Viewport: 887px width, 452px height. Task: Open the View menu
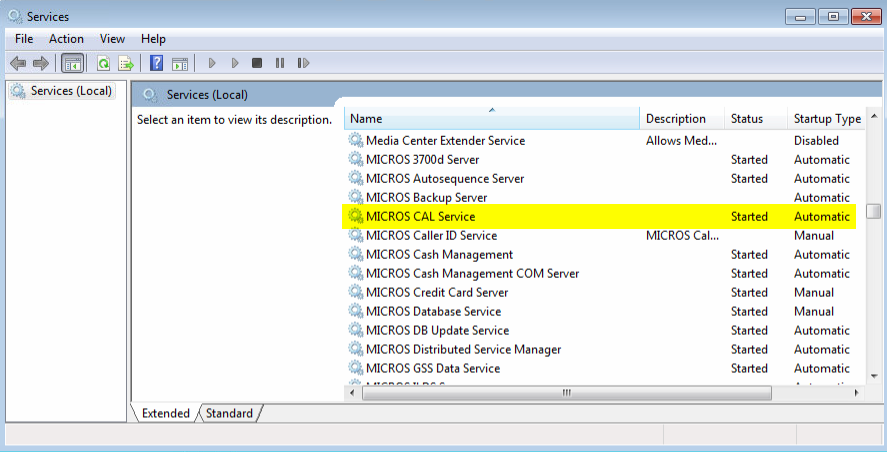point(112,39)
